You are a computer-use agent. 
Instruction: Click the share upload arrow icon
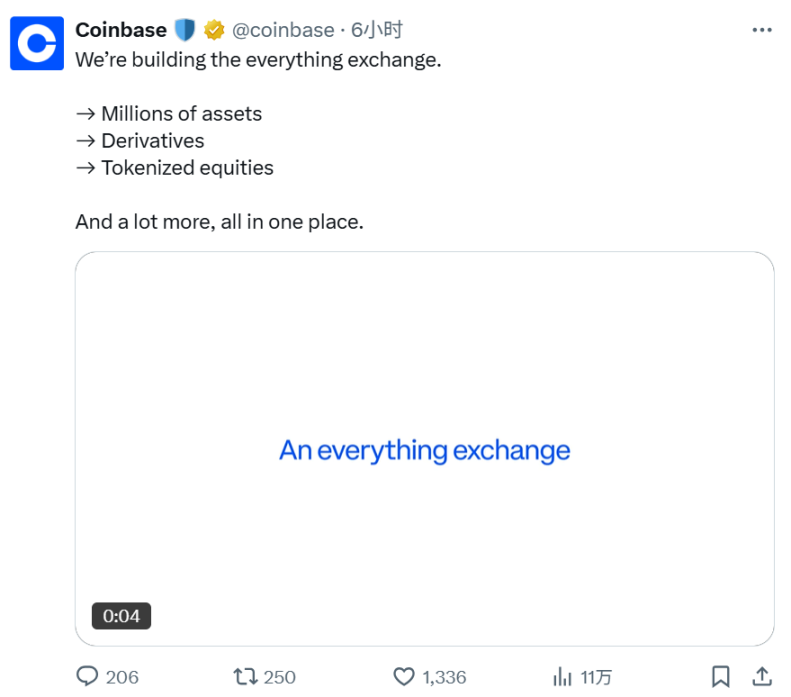tap(760, 677)
